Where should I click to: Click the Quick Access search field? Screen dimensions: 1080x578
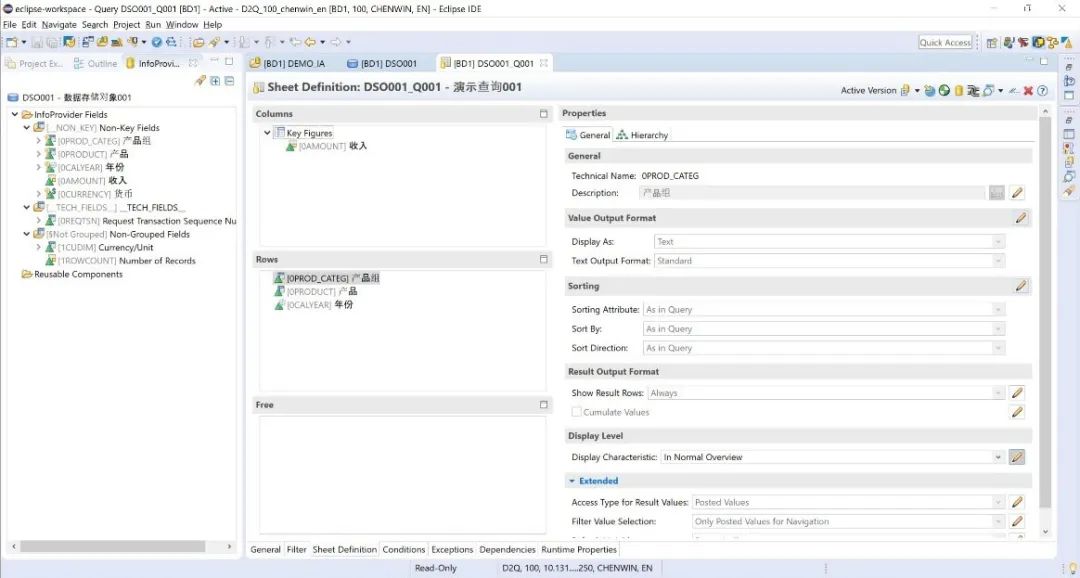click(945, 42)
